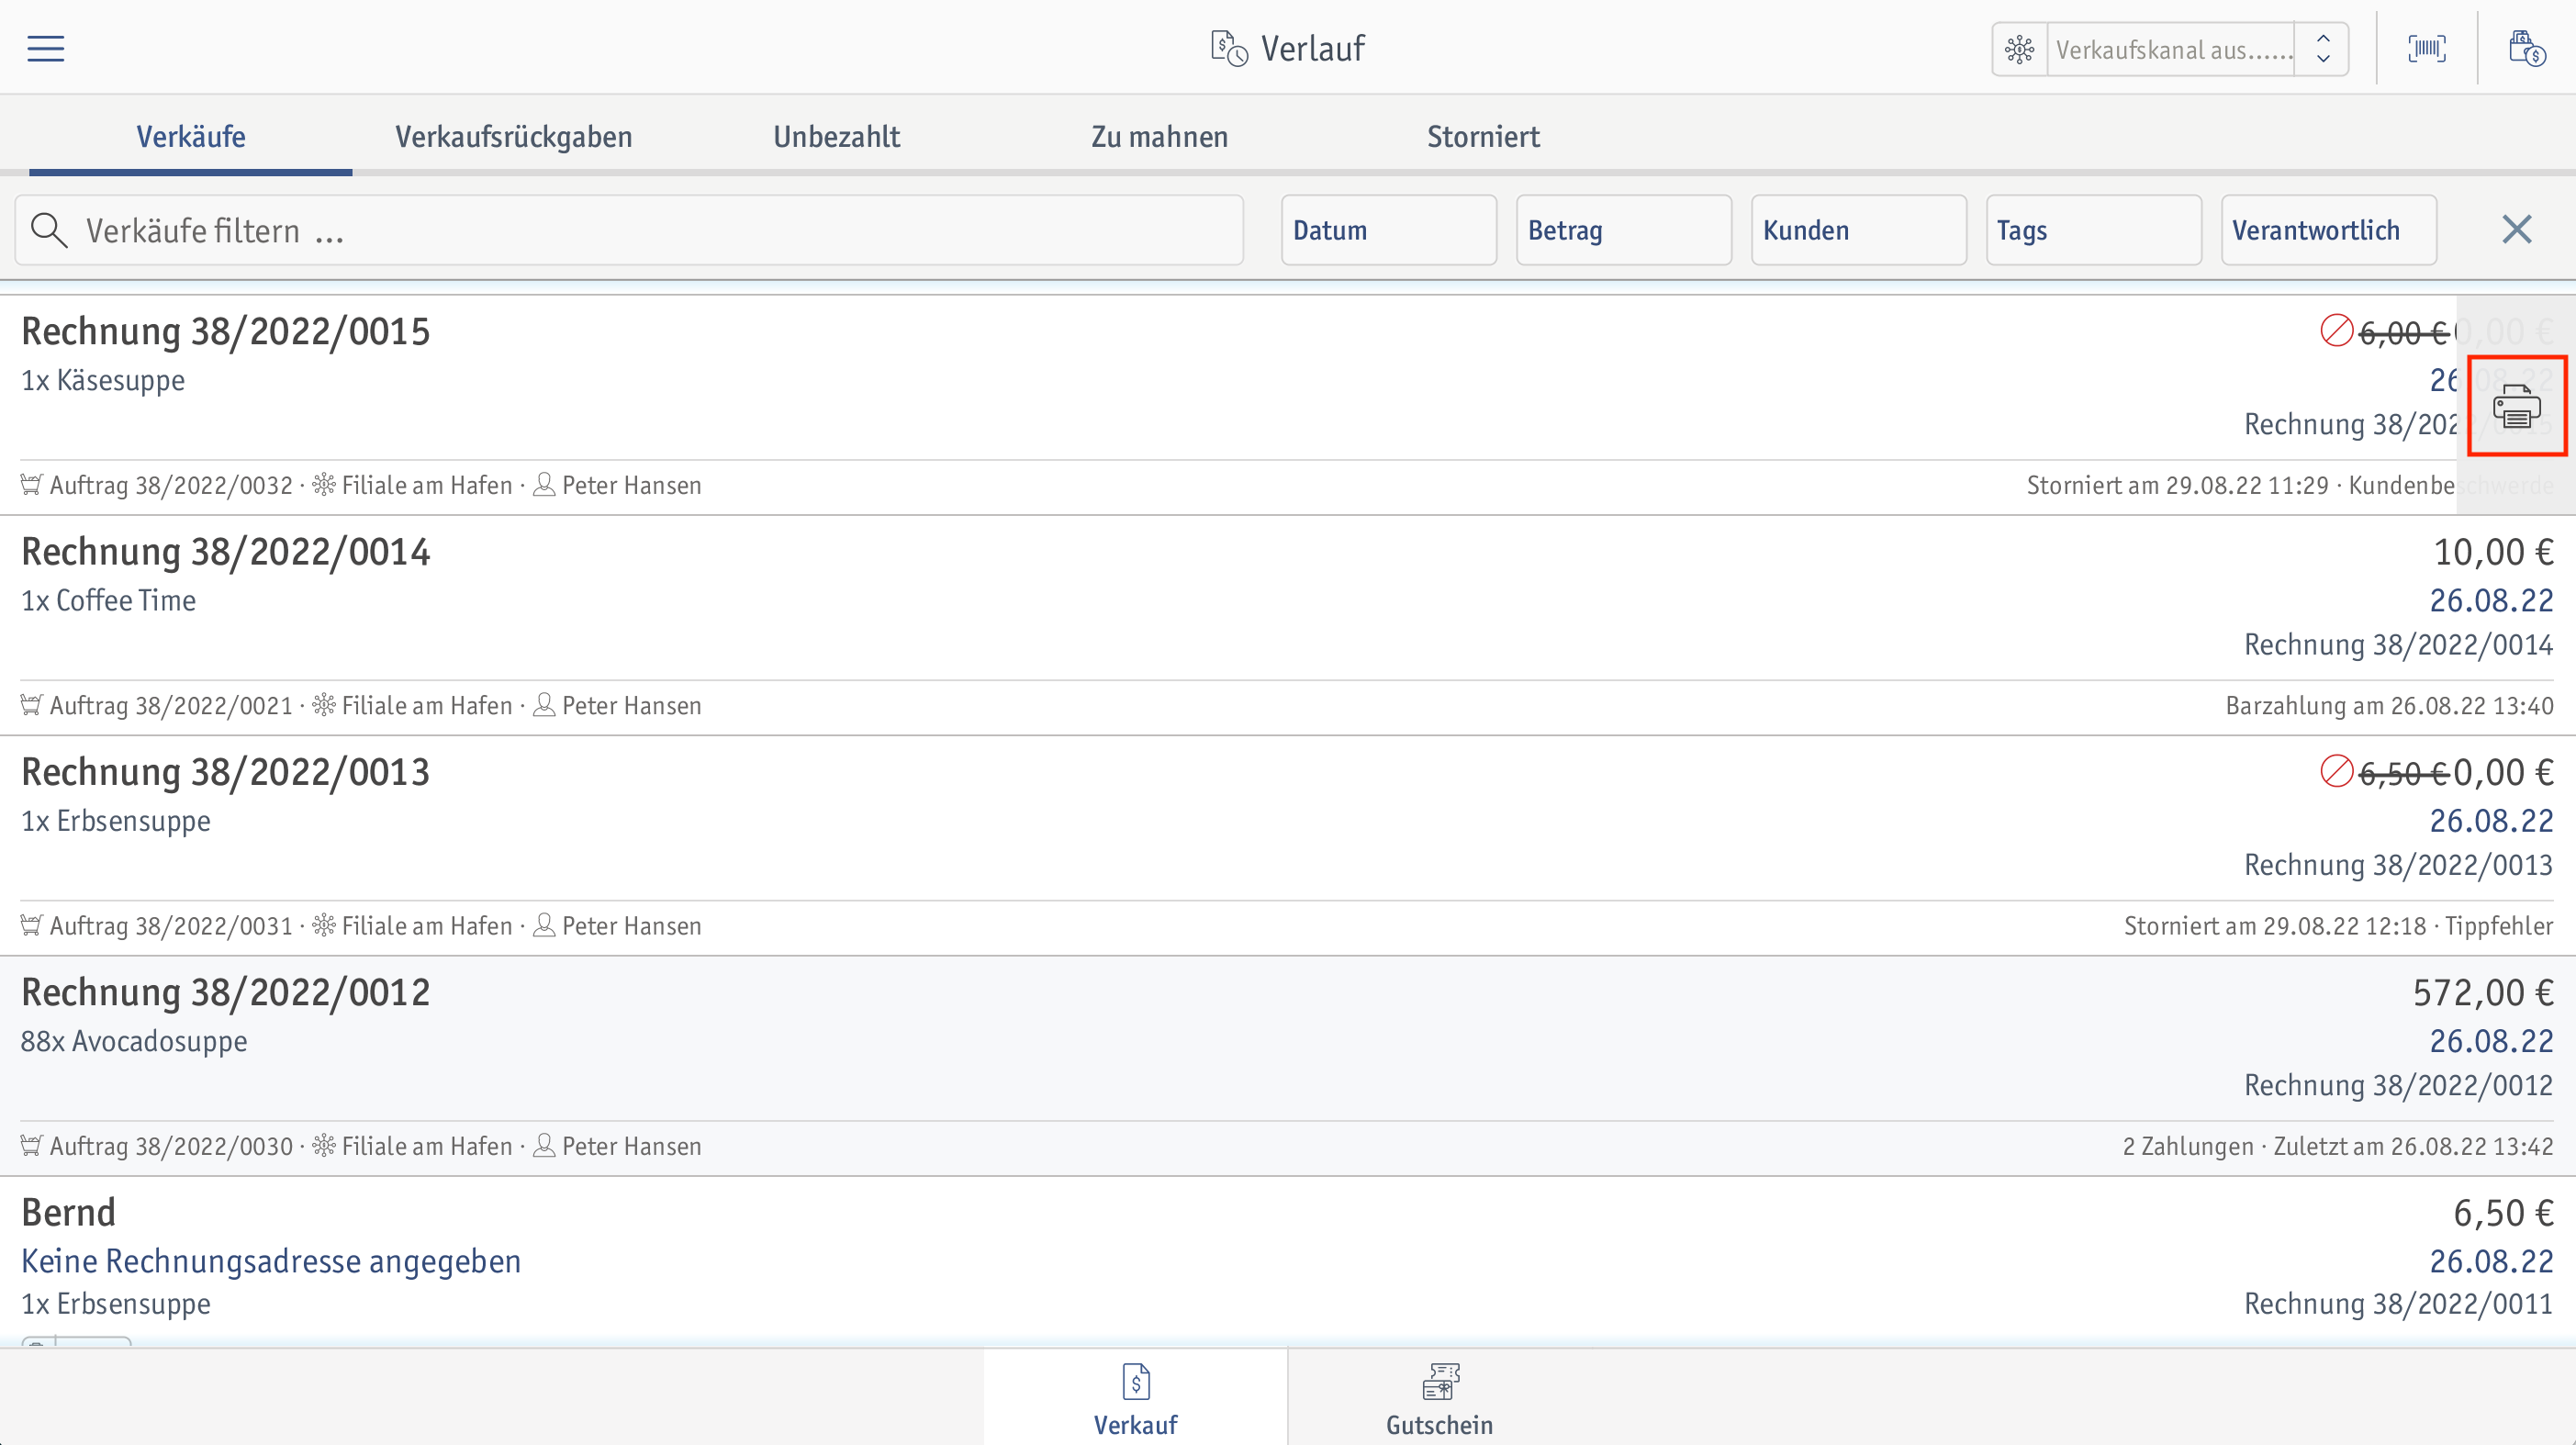
Task: Select the Storniert tab
Action: [1483, 136]
